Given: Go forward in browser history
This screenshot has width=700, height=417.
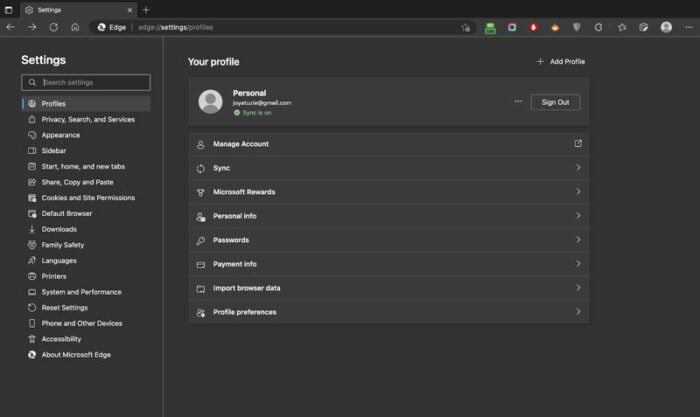Looking at the screenshot, I should coord(32,27).
